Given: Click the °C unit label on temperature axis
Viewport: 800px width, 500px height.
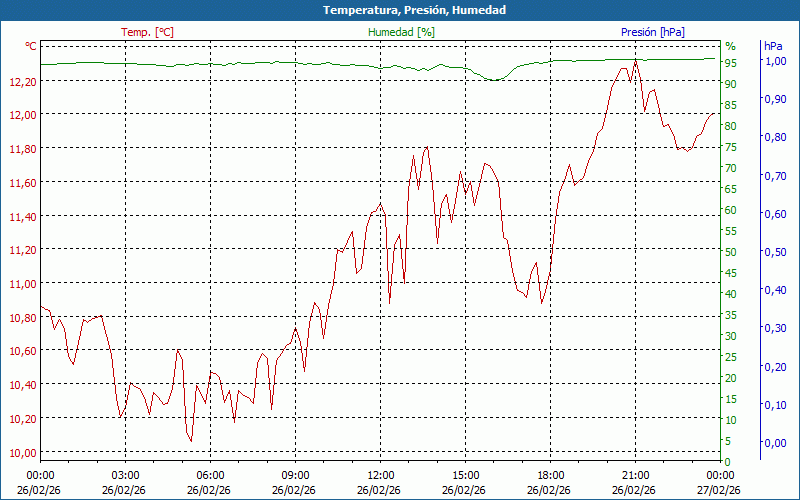Looking at the screenshot, I should (x=30, y=46).
